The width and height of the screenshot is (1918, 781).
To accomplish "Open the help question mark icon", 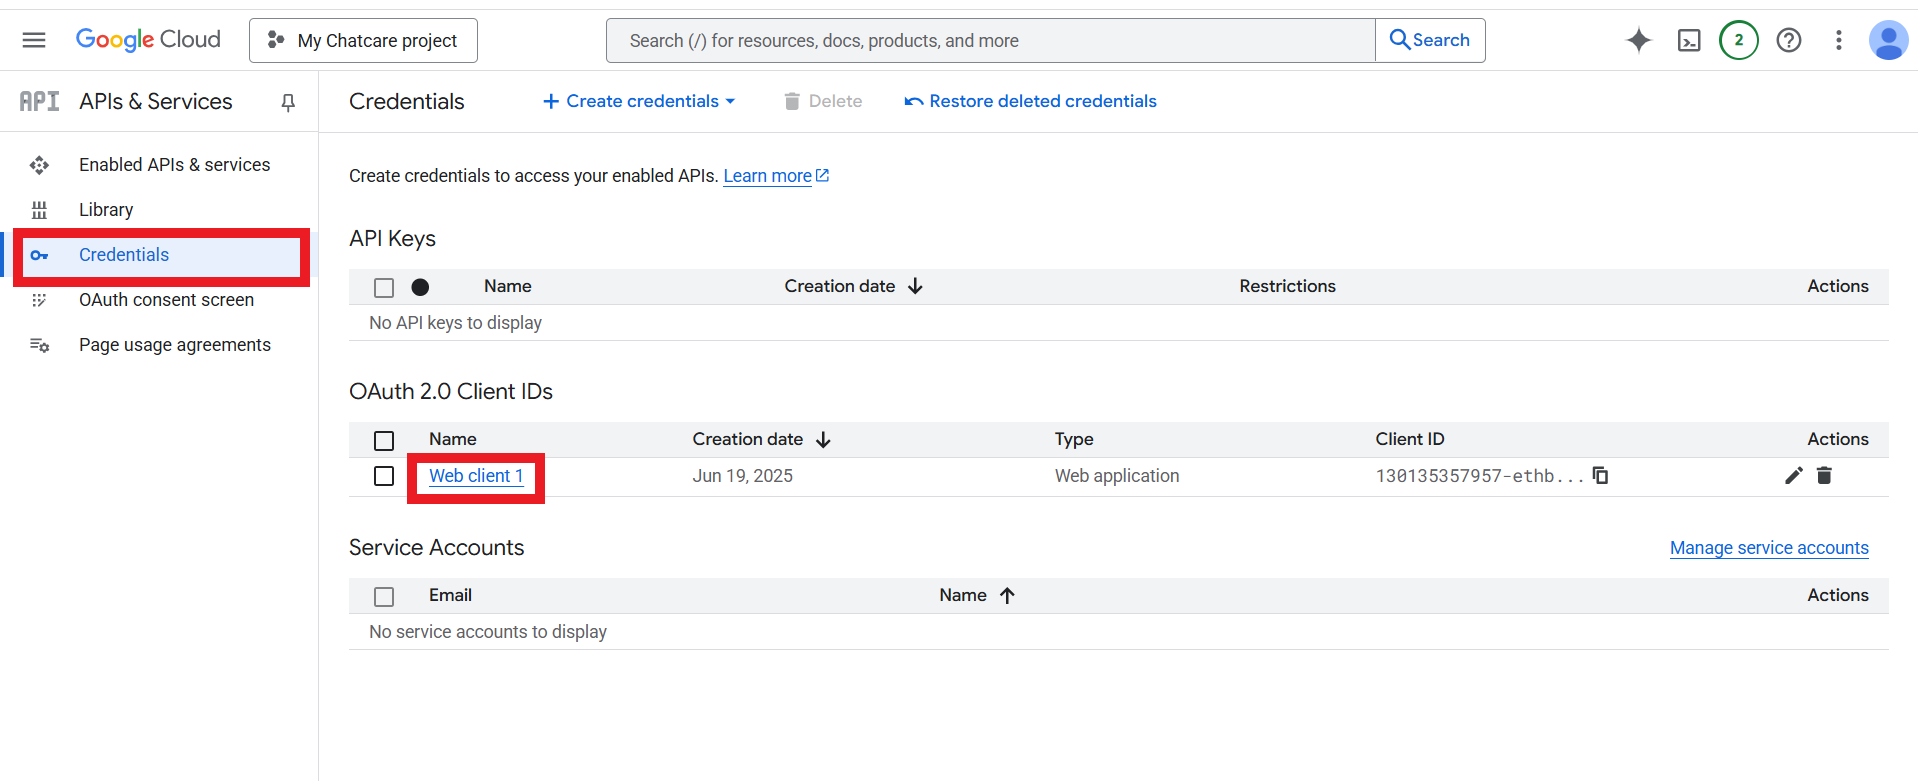I will pyautogui.click(x=1789, y=40).
